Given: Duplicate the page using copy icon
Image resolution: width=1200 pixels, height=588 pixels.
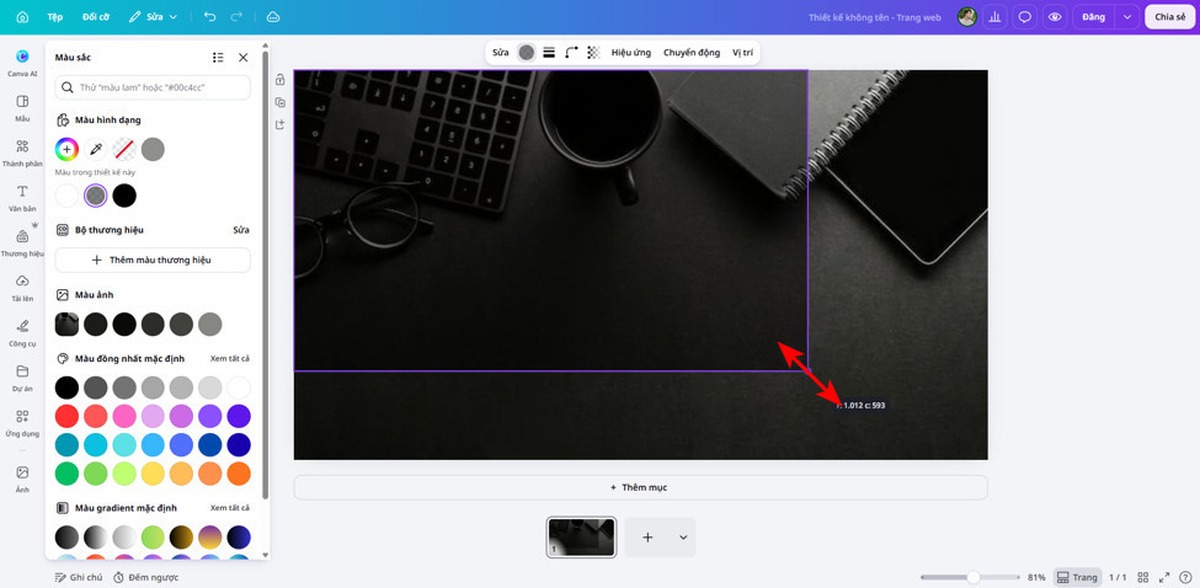Looking at the screenshot, I should [280, 102].
